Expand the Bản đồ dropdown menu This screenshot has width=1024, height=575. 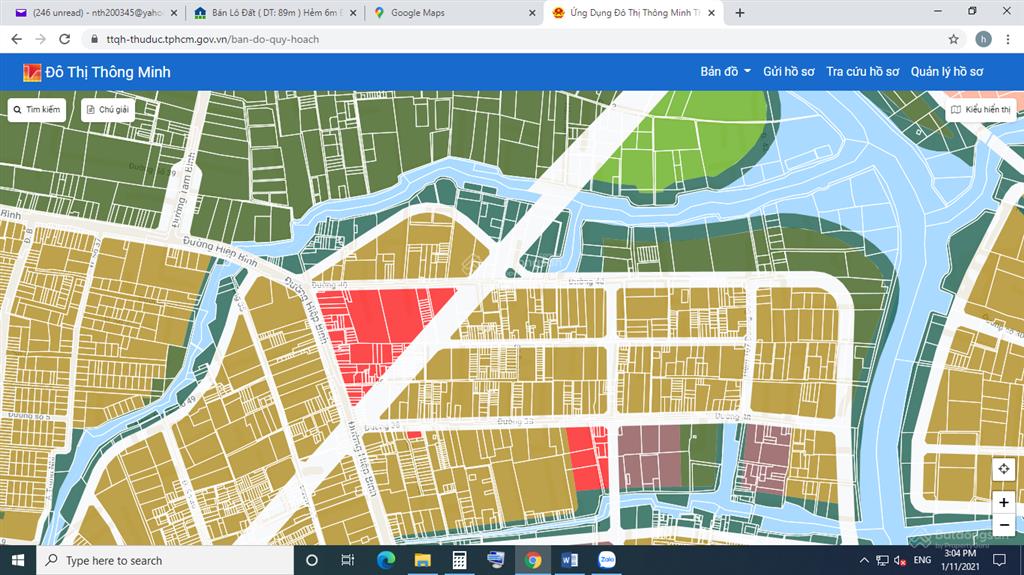coord(725,72)
